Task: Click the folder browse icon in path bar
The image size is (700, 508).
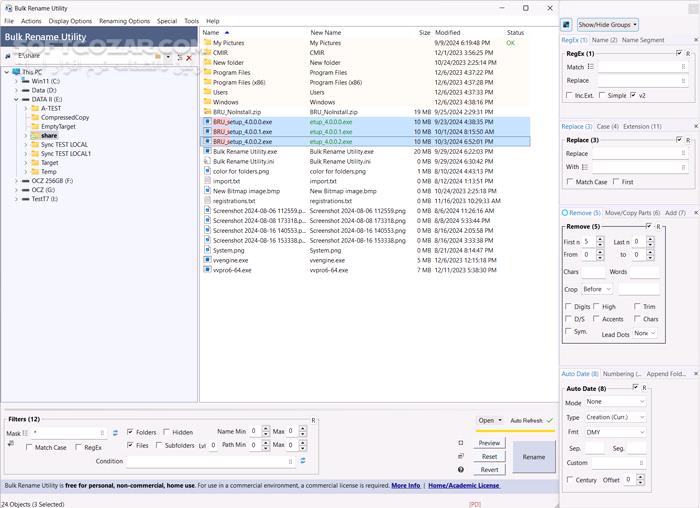Action: [158, 57]
